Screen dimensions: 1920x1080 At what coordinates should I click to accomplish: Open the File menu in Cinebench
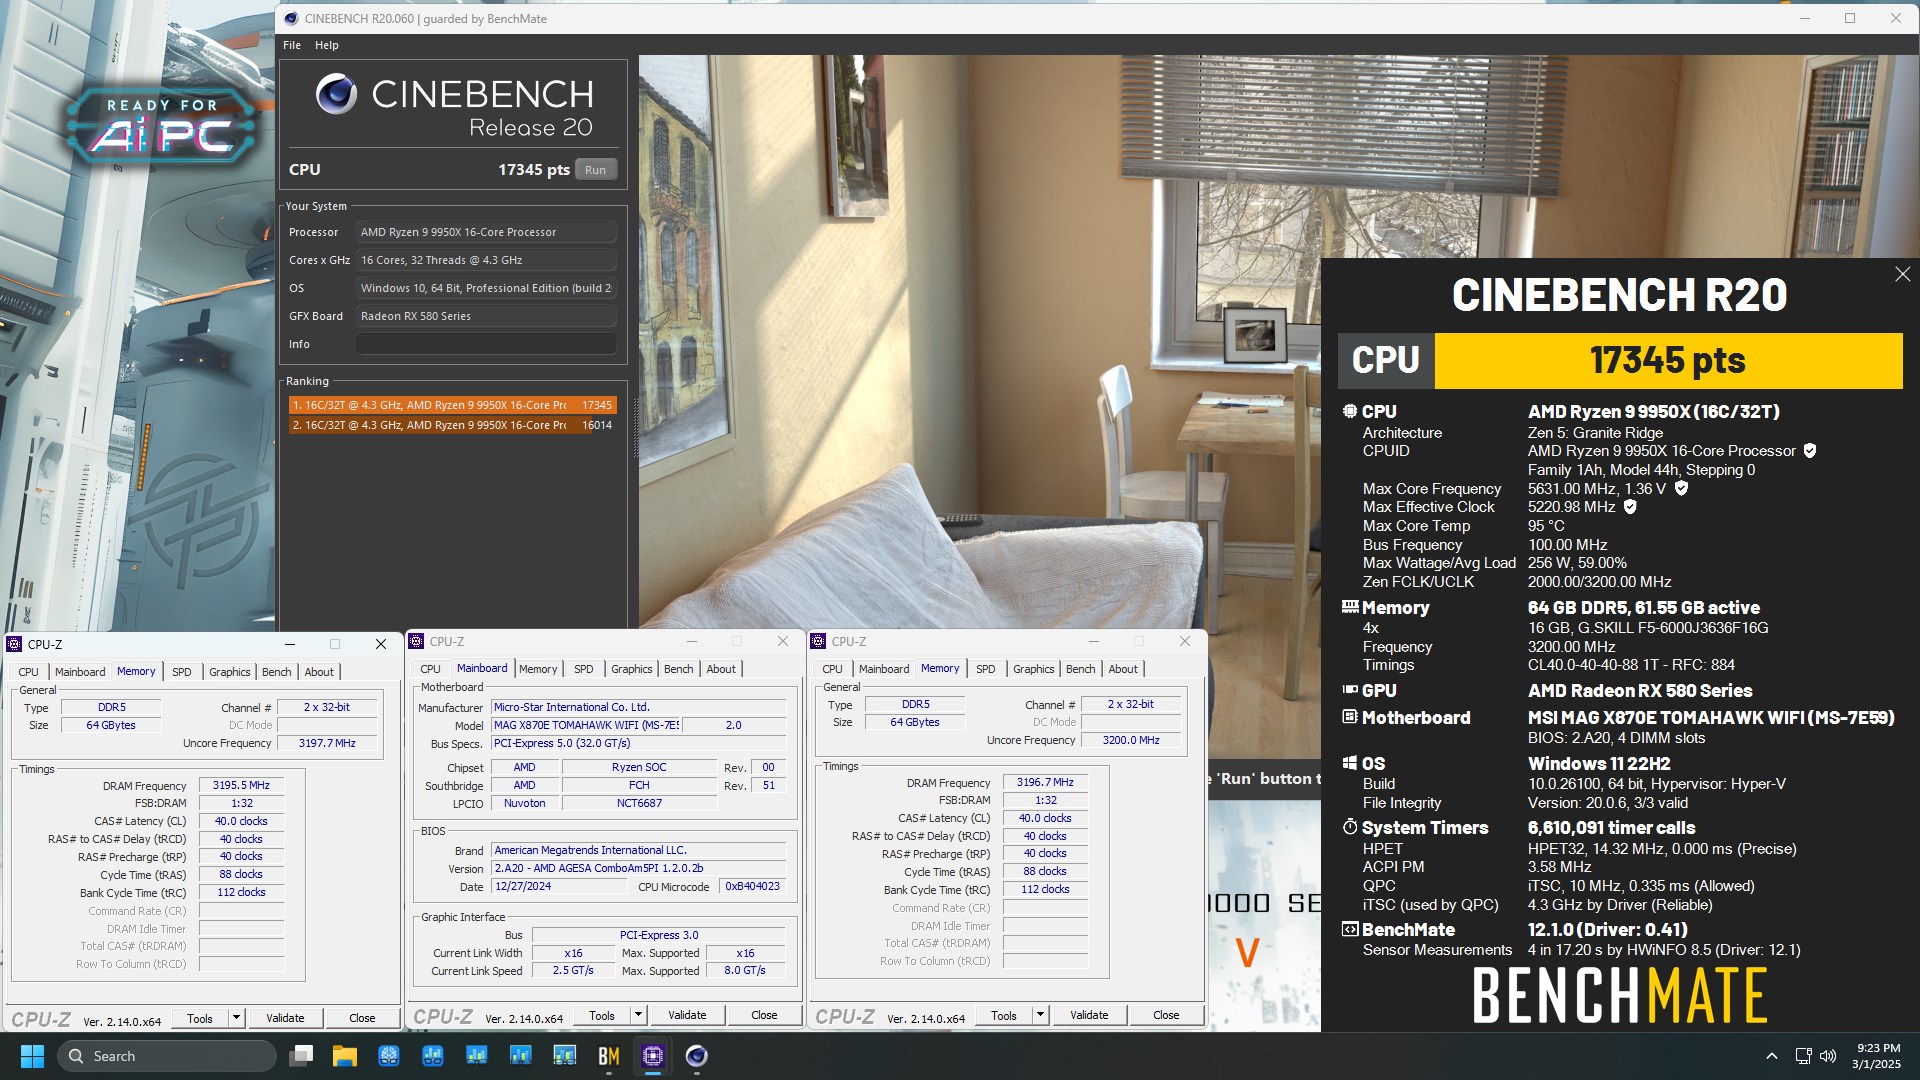[x=292, y=45]
